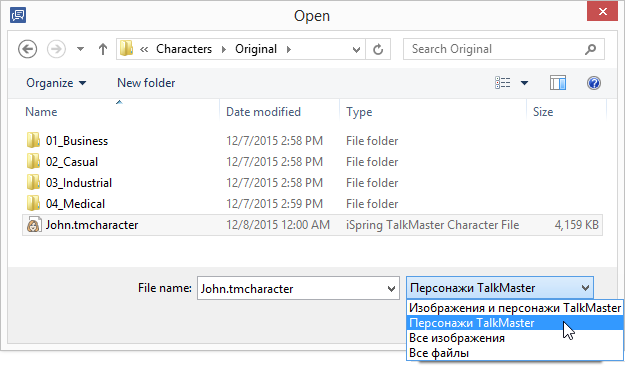Select the 01_Business folder
The width and height of the screenshot is (625, 368).
(x=77, y=141)
